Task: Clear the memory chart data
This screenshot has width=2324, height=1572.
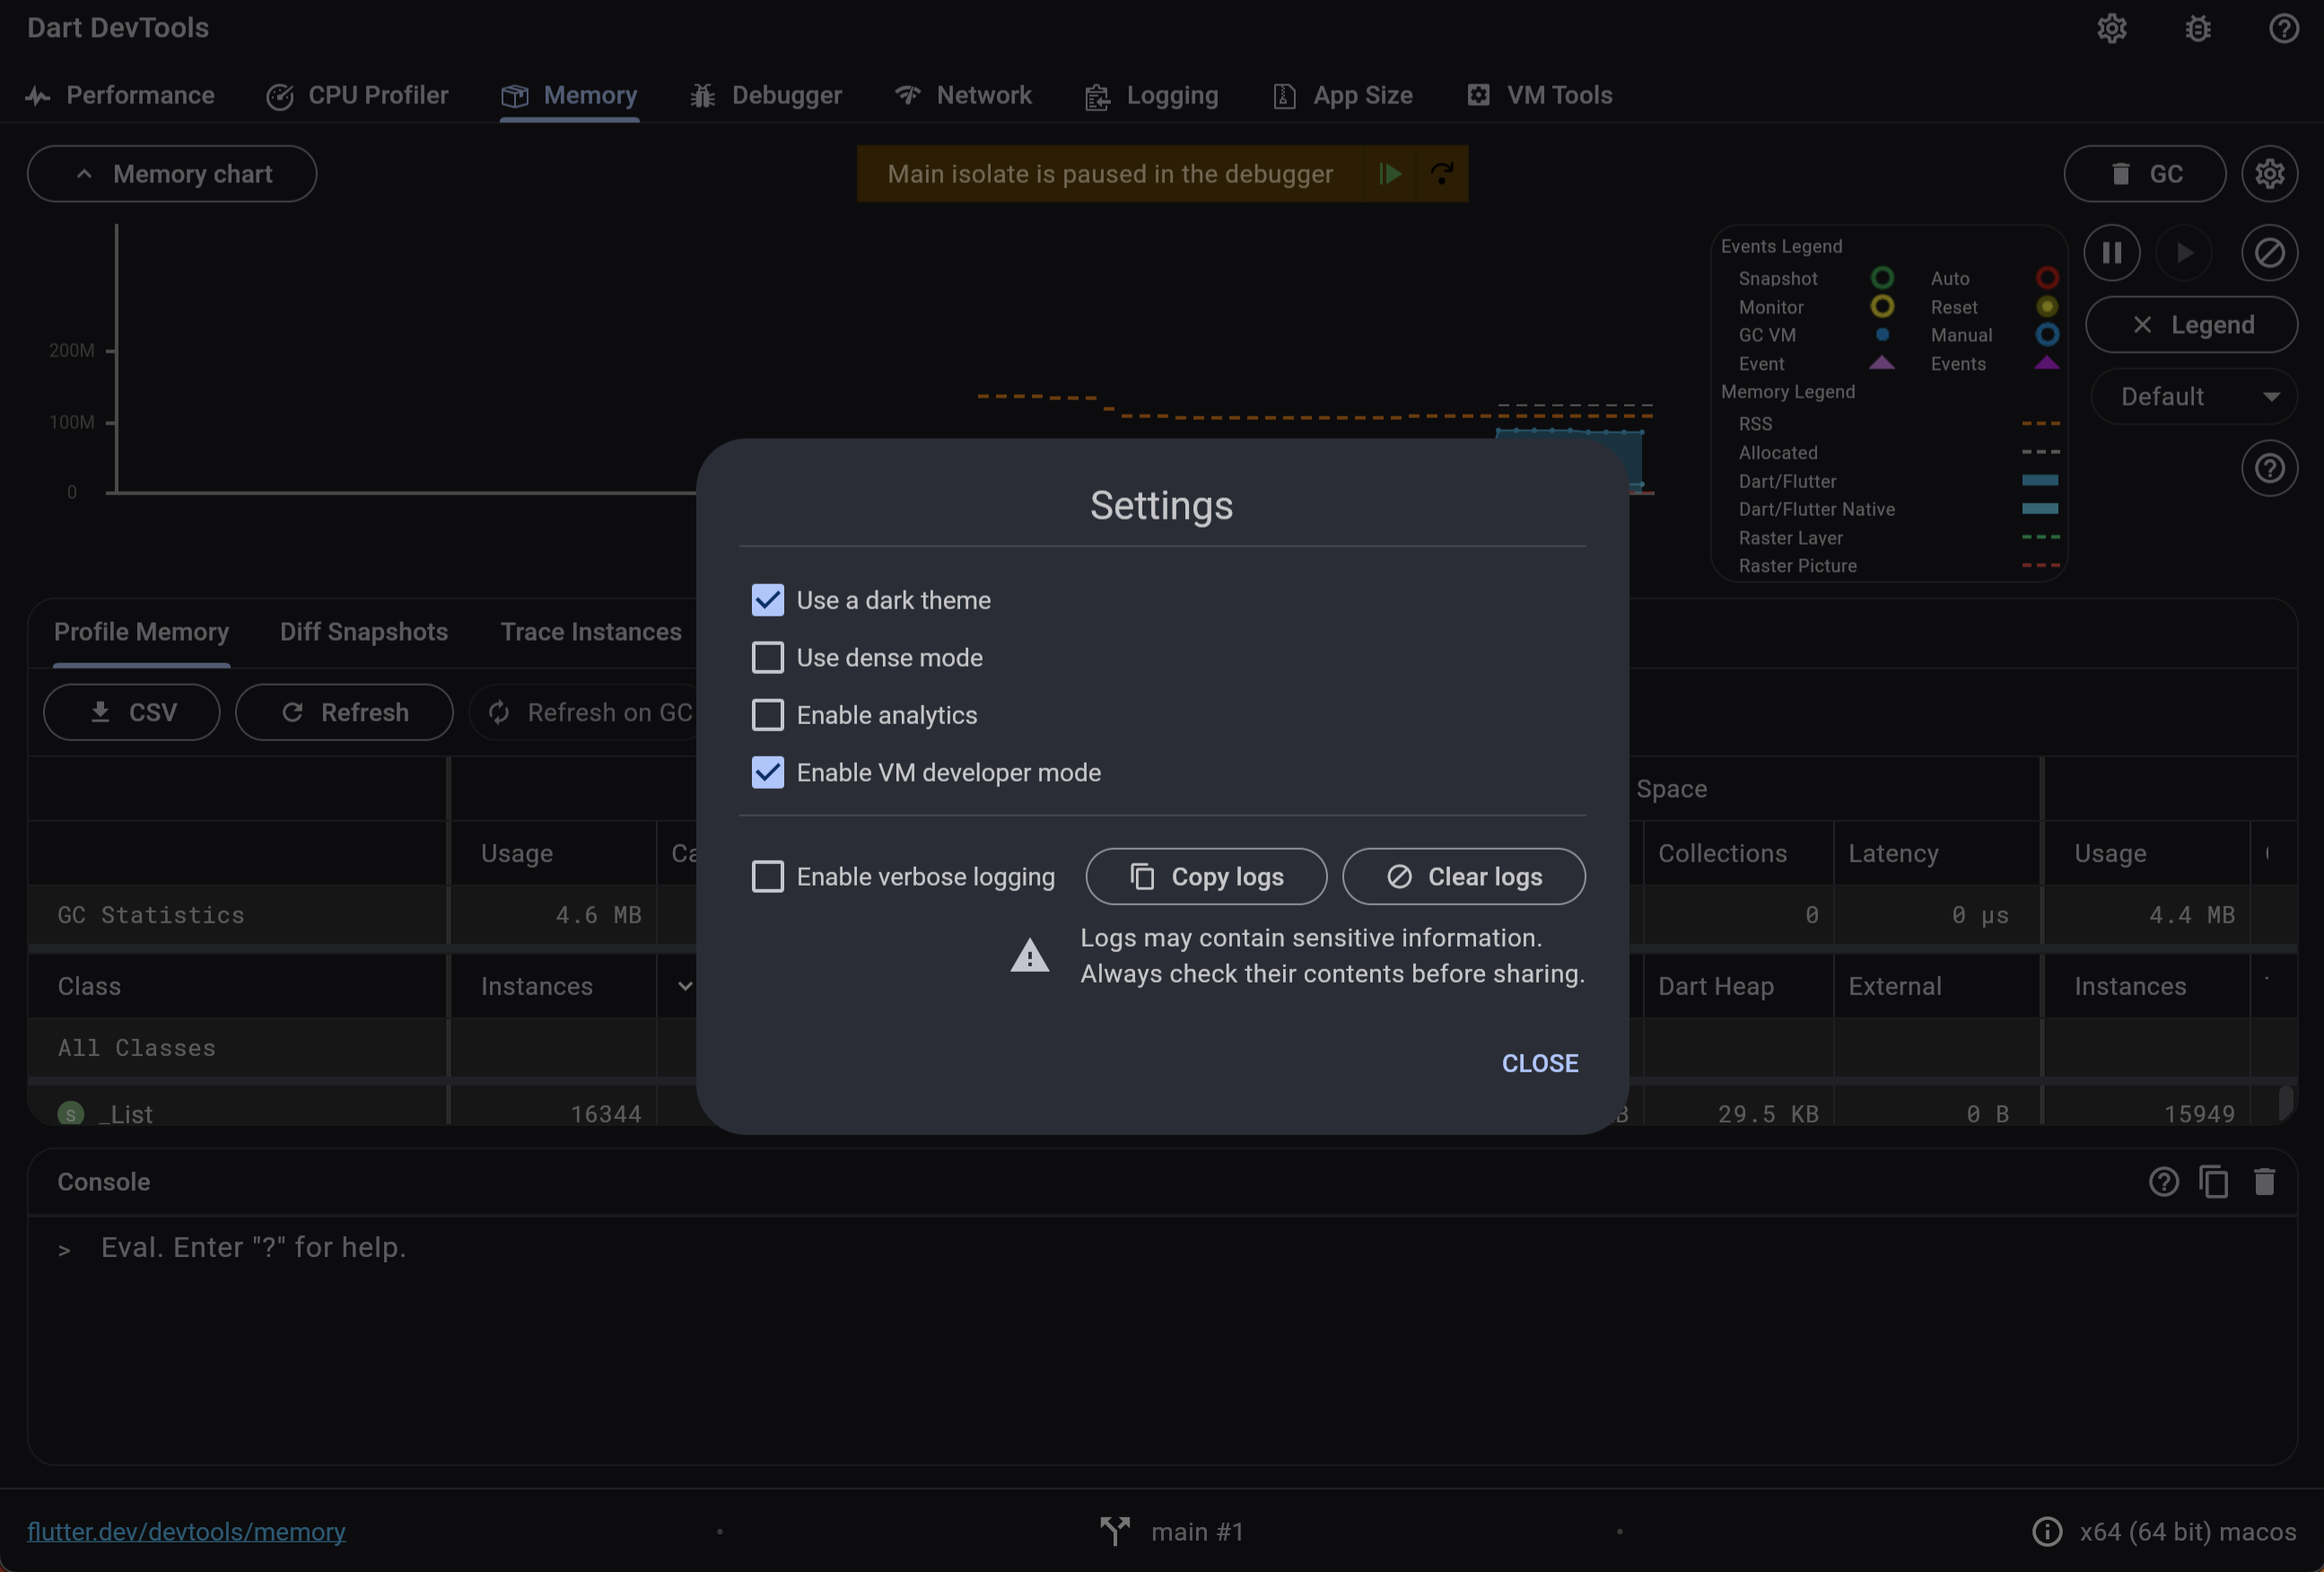Action: click(2269, 253)
